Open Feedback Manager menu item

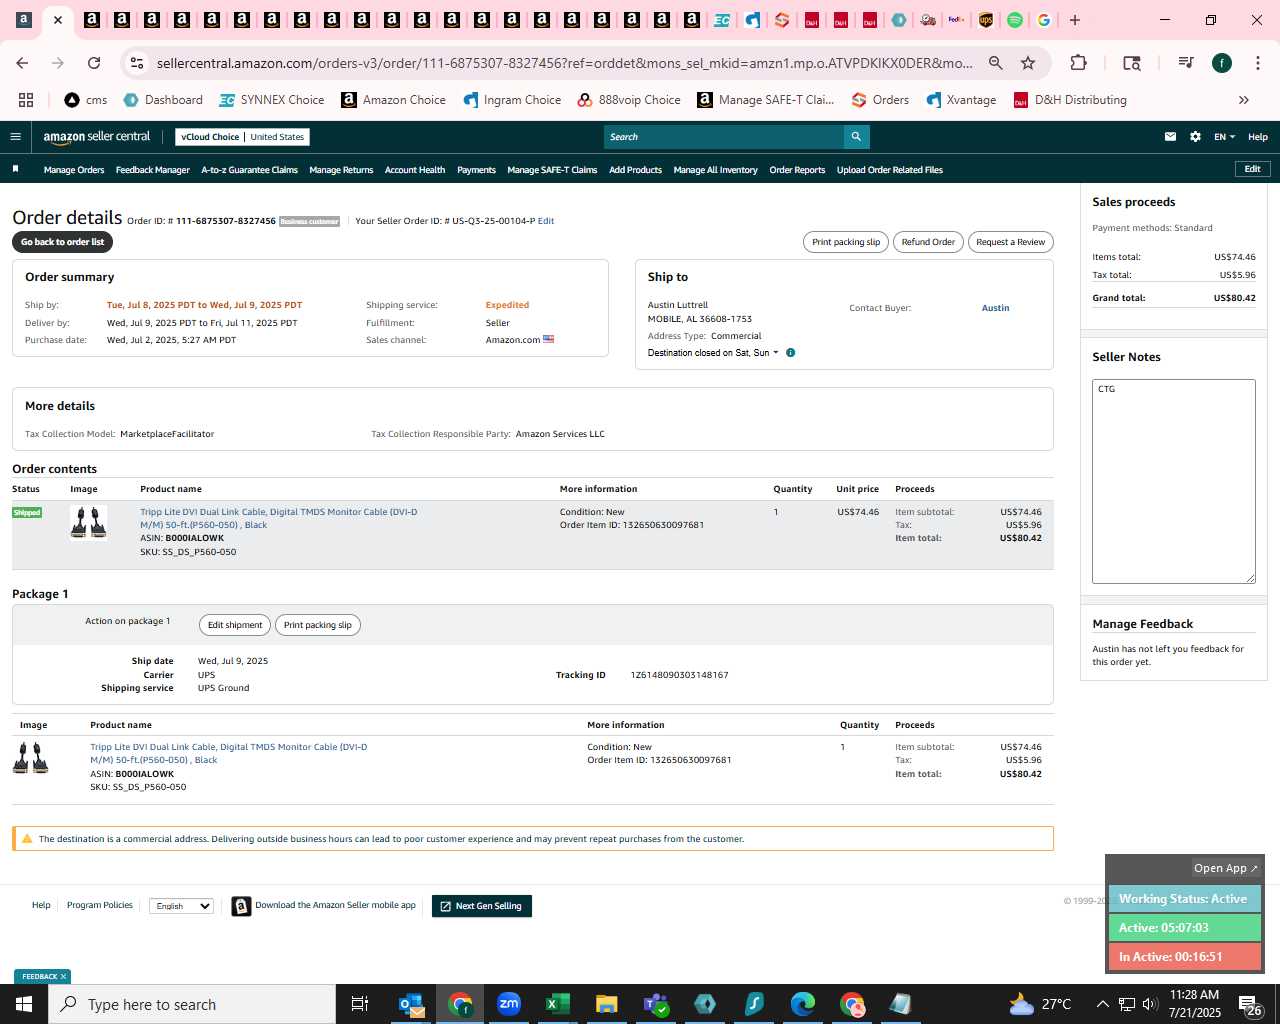(153, 170)
